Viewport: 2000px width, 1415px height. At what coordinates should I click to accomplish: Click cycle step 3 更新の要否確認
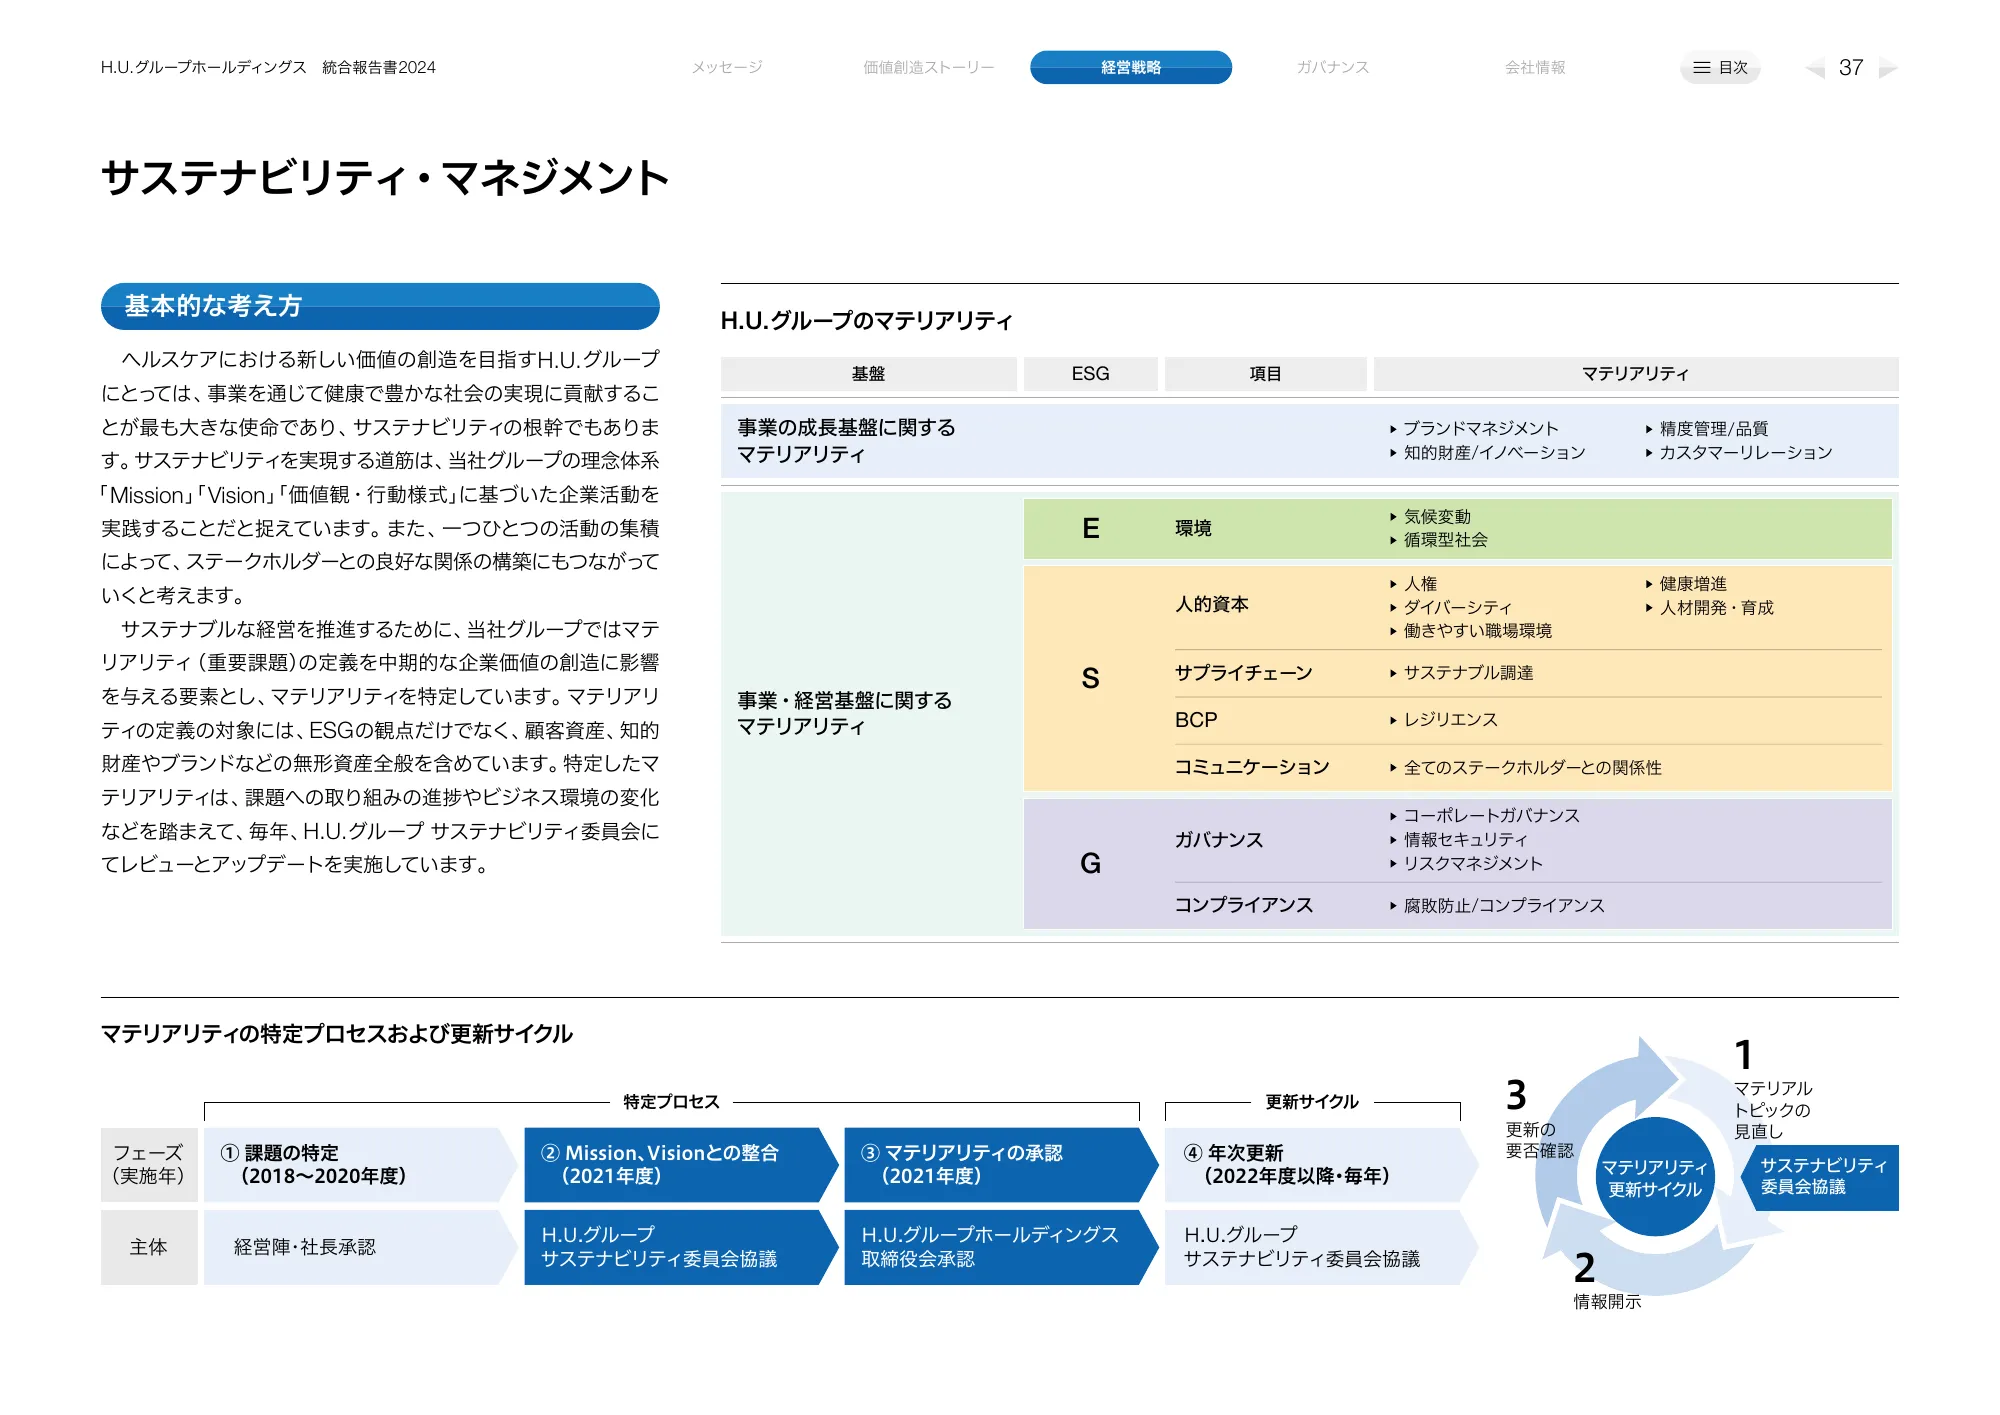click(x=1538, y=1118)
